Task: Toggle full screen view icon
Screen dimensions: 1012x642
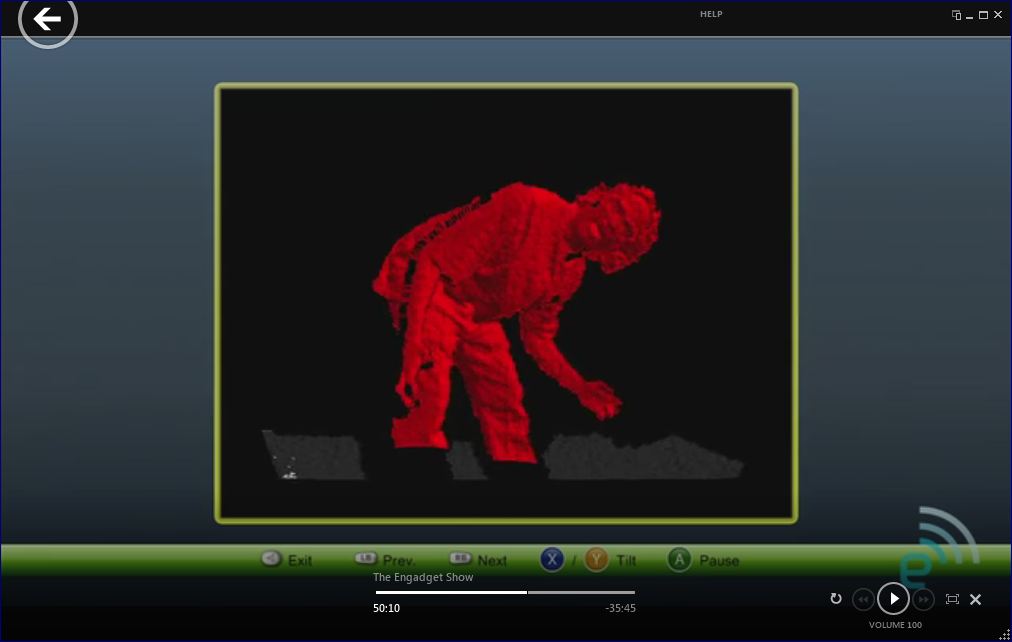Action: click(x=952, y=599)
